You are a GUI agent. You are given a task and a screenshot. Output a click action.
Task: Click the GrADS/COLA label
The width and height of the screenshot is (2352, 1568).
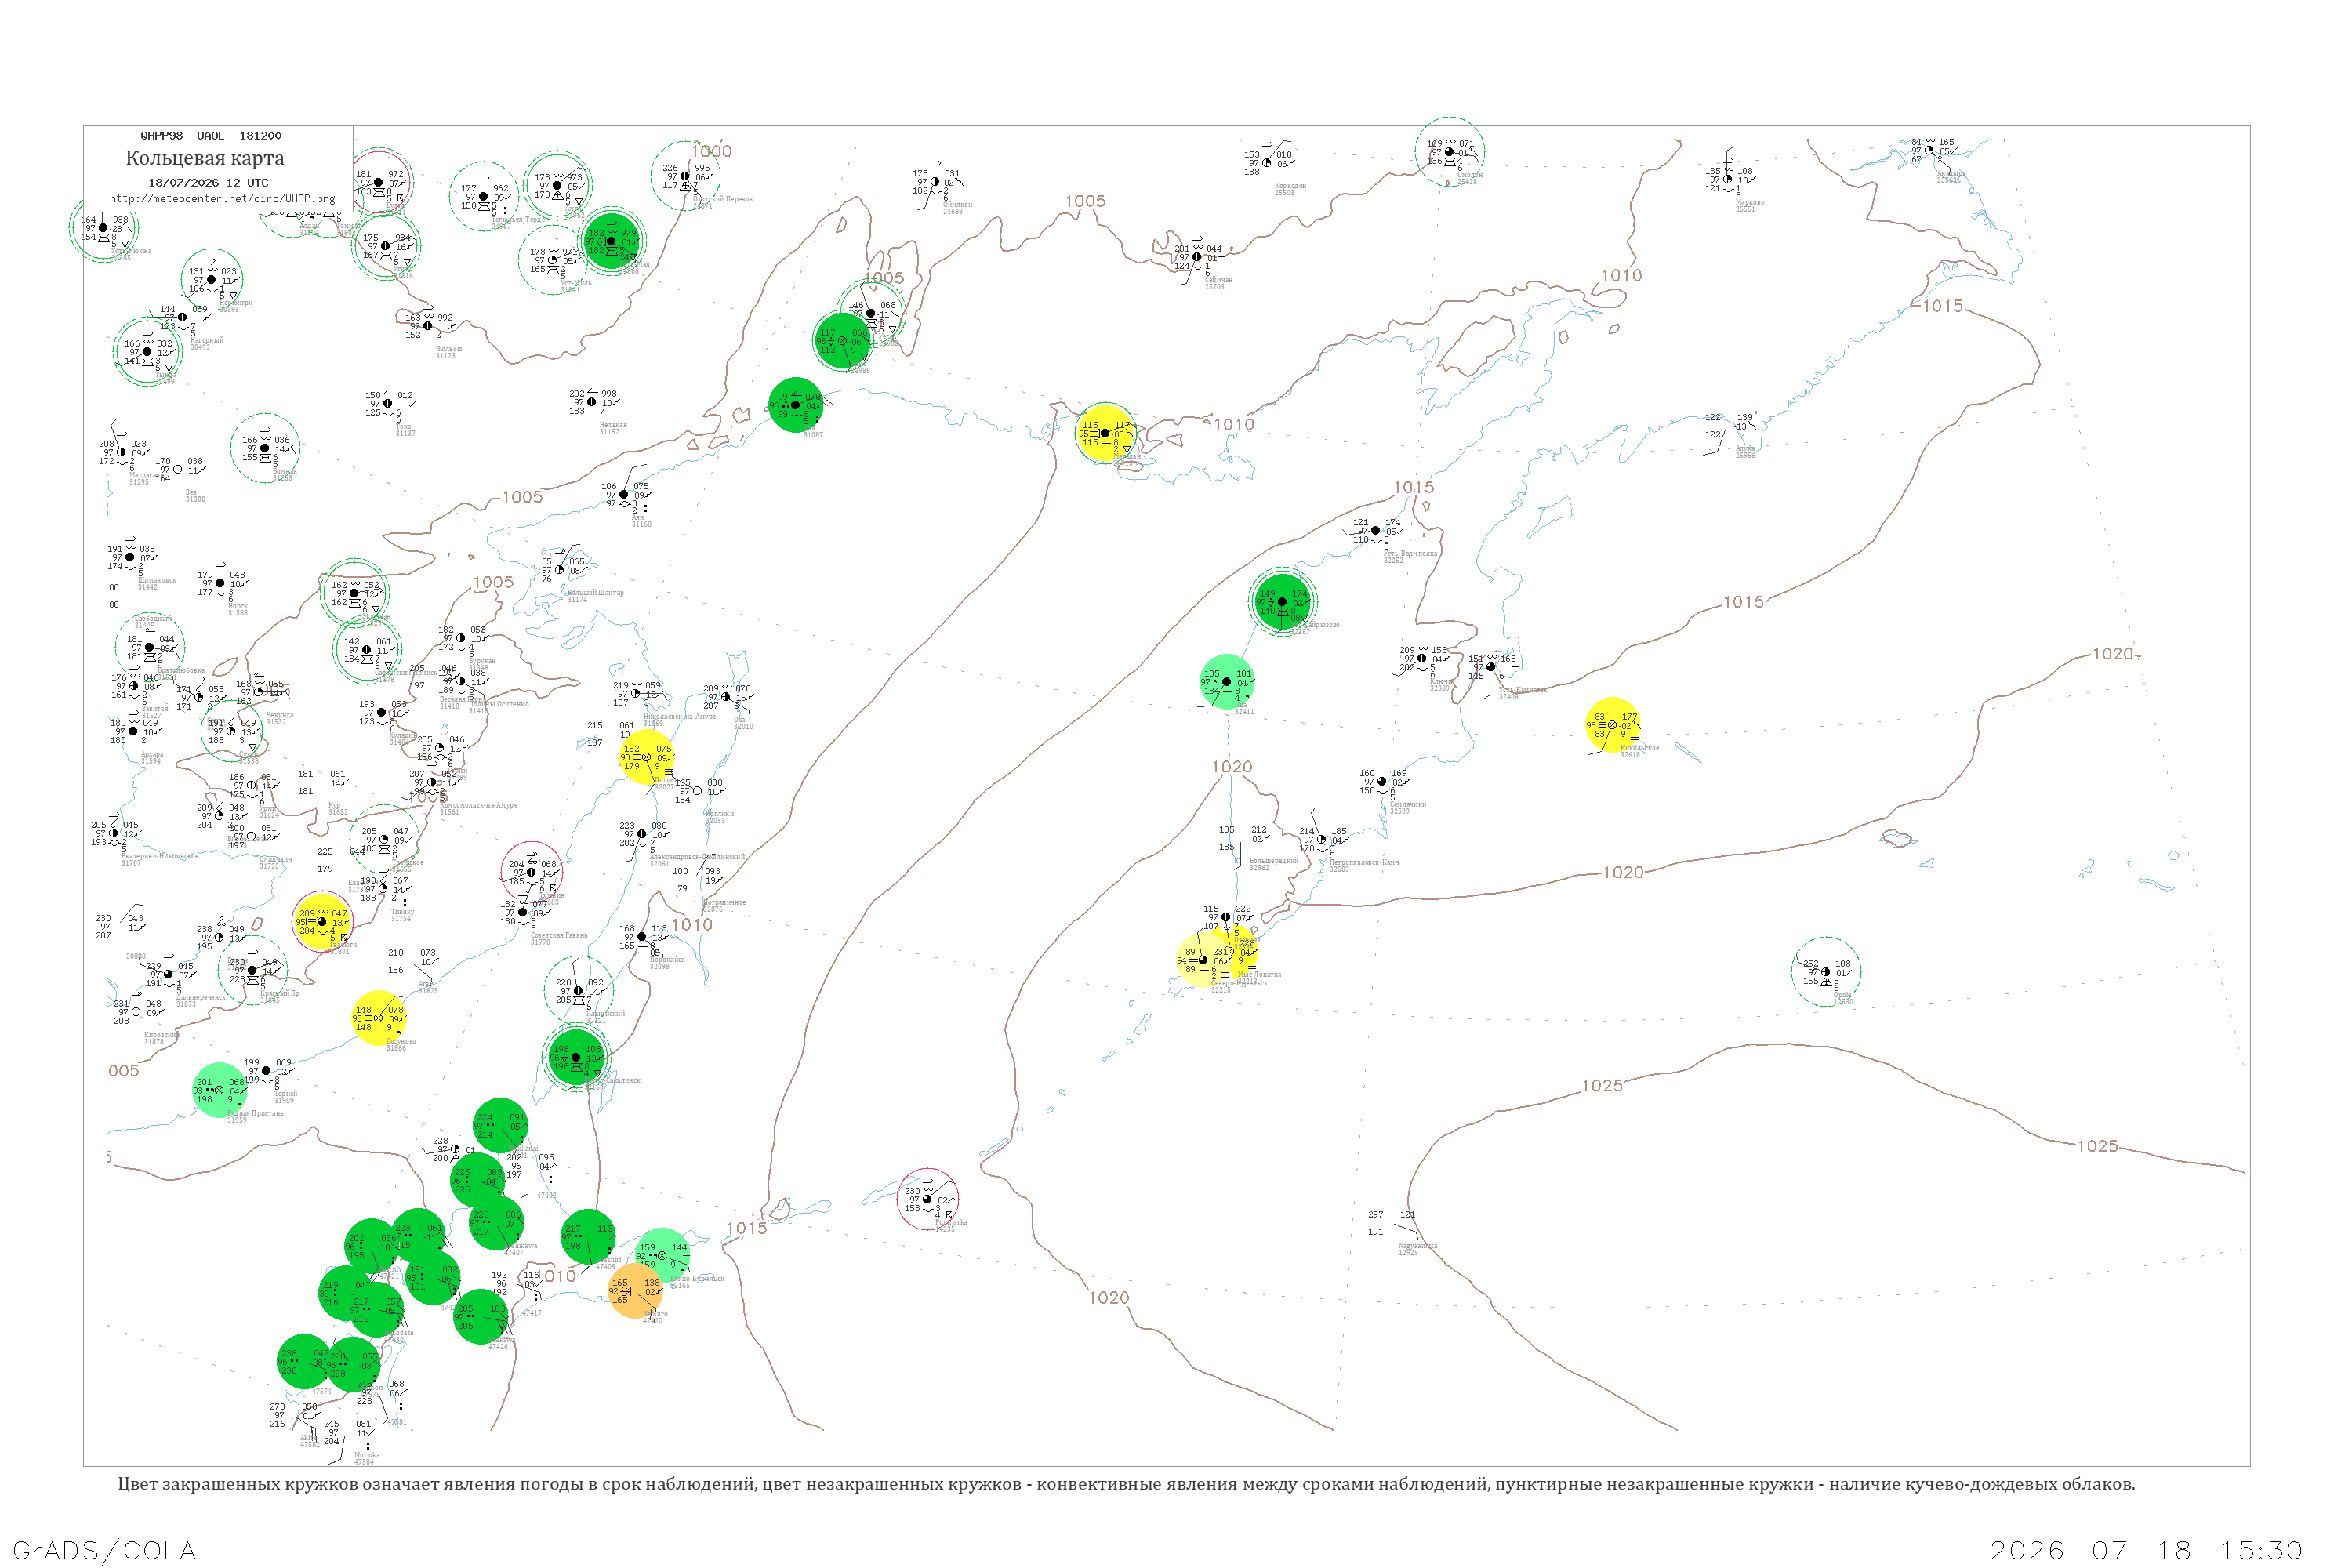point(104,1550)
